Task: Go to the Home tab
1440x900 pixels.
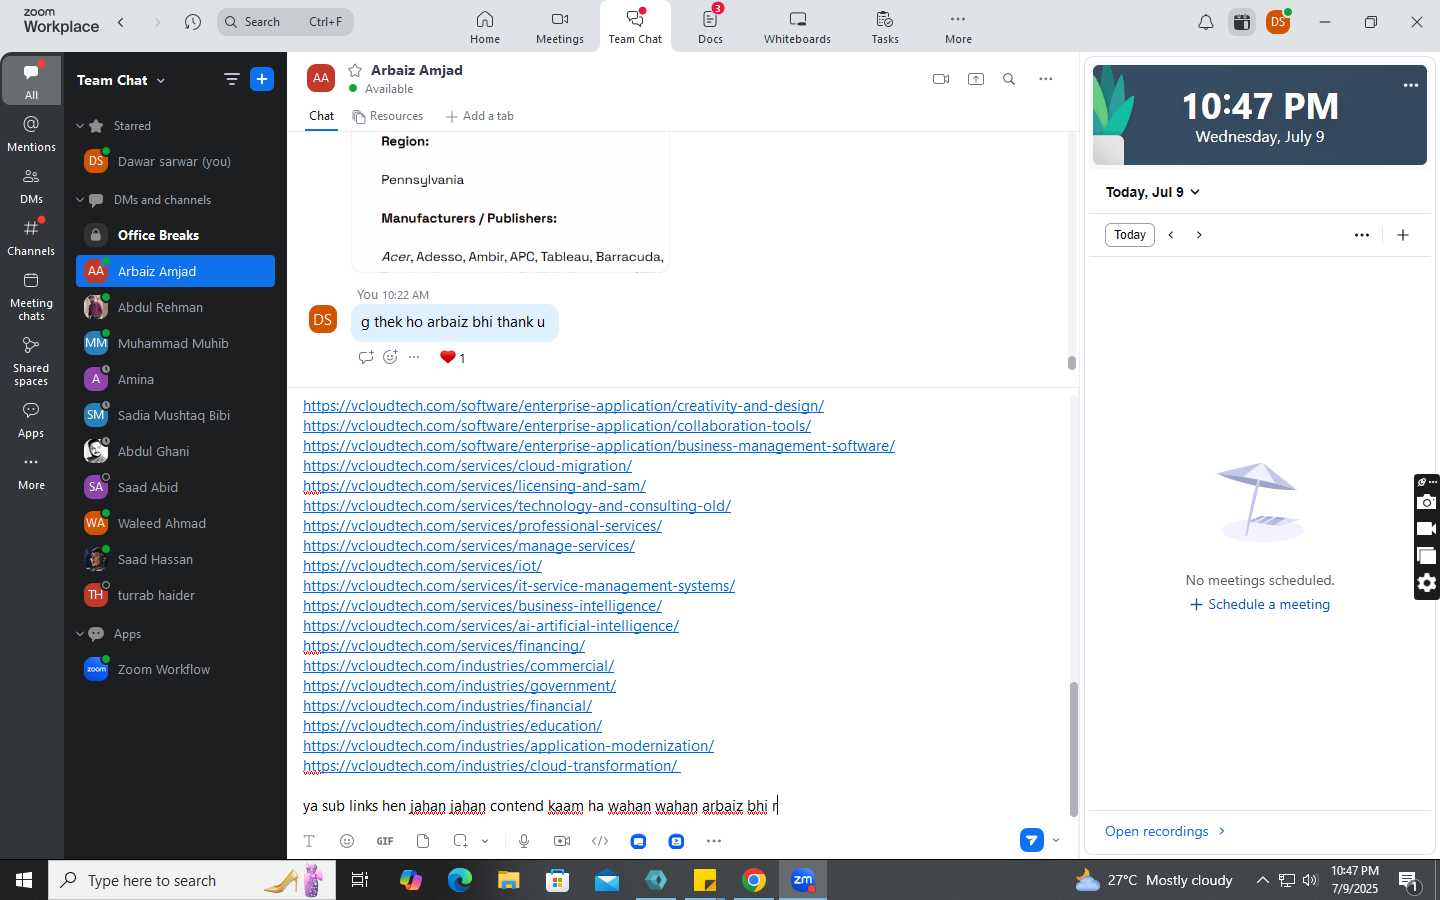Action: (485, 27)
